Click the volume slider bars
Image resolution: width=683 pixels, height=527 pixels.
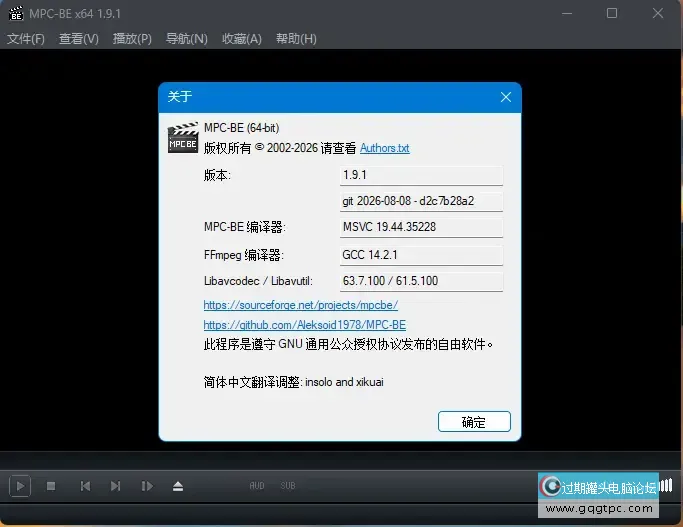click(666, 485)
